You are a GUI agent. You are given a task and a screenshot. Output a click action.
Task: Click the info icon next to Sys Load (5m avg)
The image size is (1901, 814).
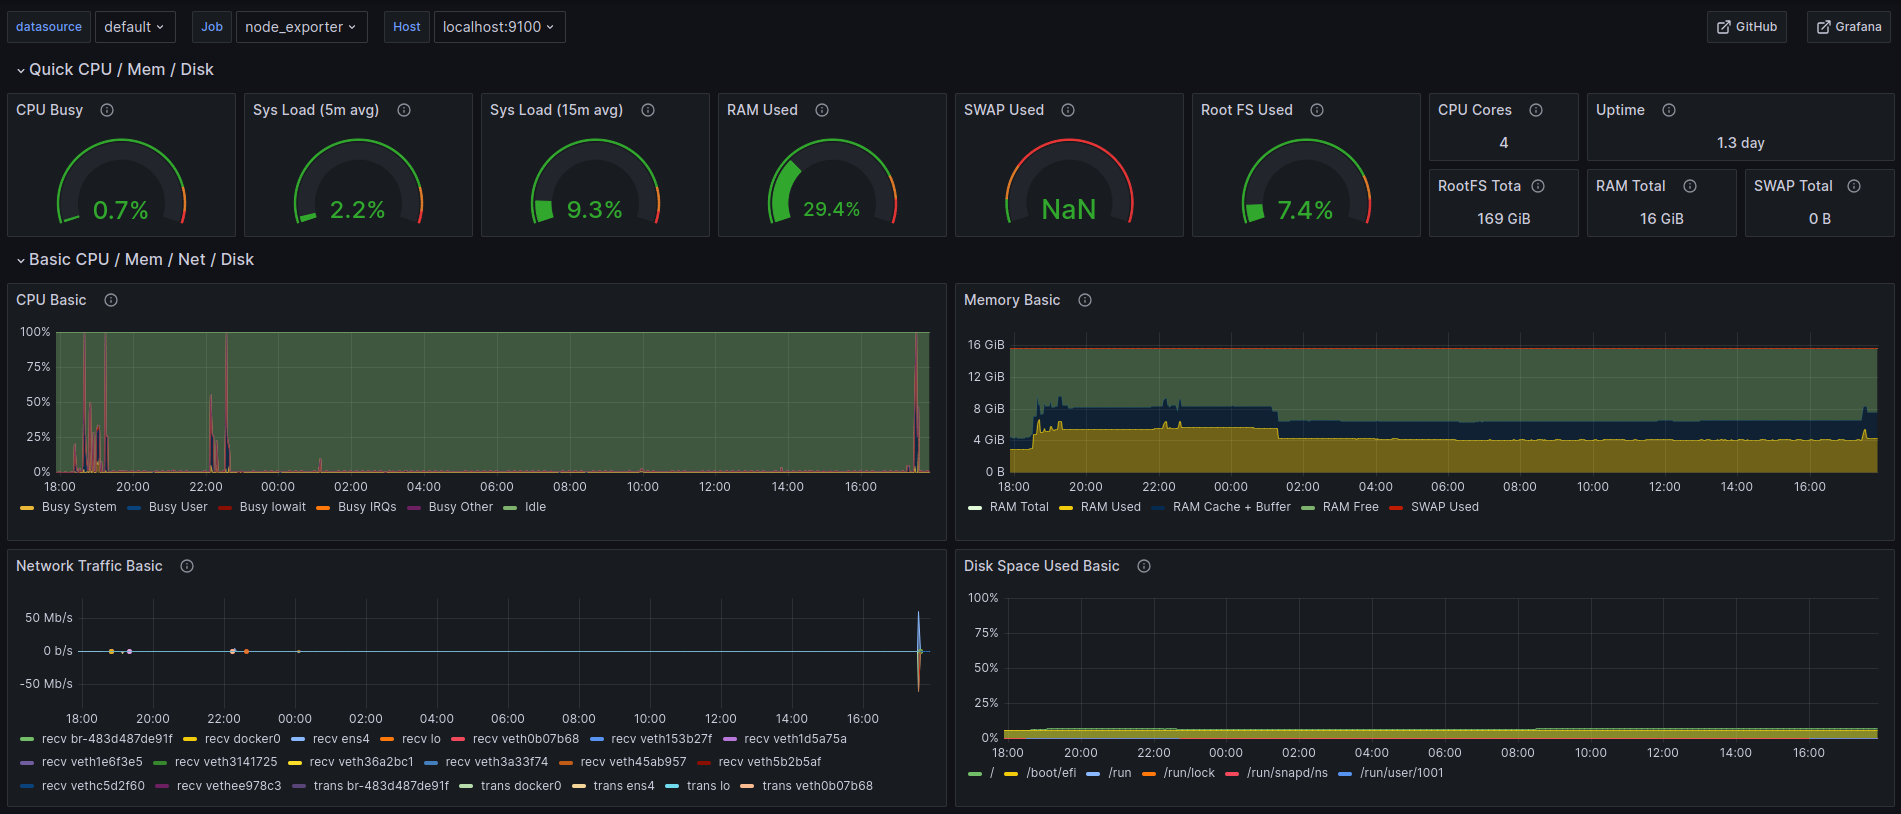click(404, 110)
